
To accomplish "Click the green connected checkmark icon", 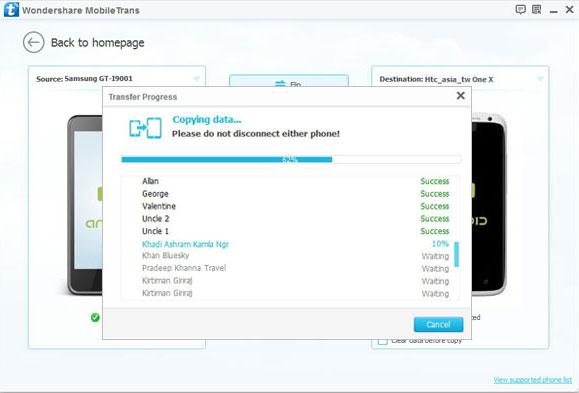I will pyautogui.click(x=95, y=317).
